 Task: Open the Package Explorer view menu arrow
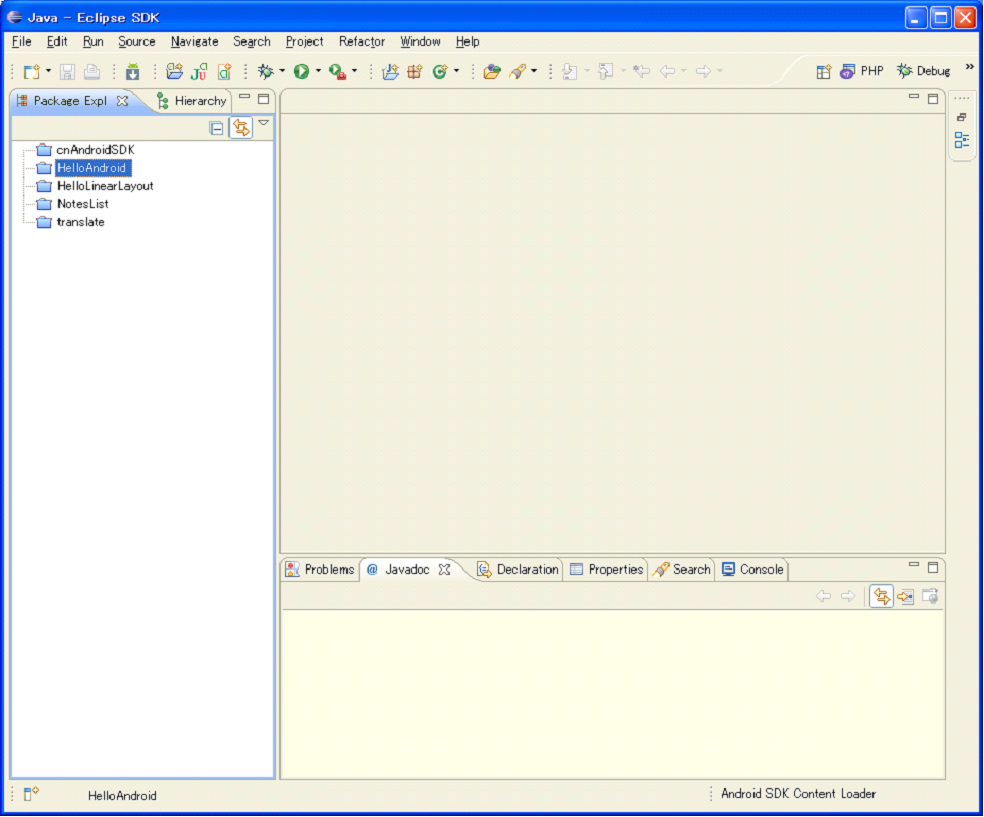[264, 124]
